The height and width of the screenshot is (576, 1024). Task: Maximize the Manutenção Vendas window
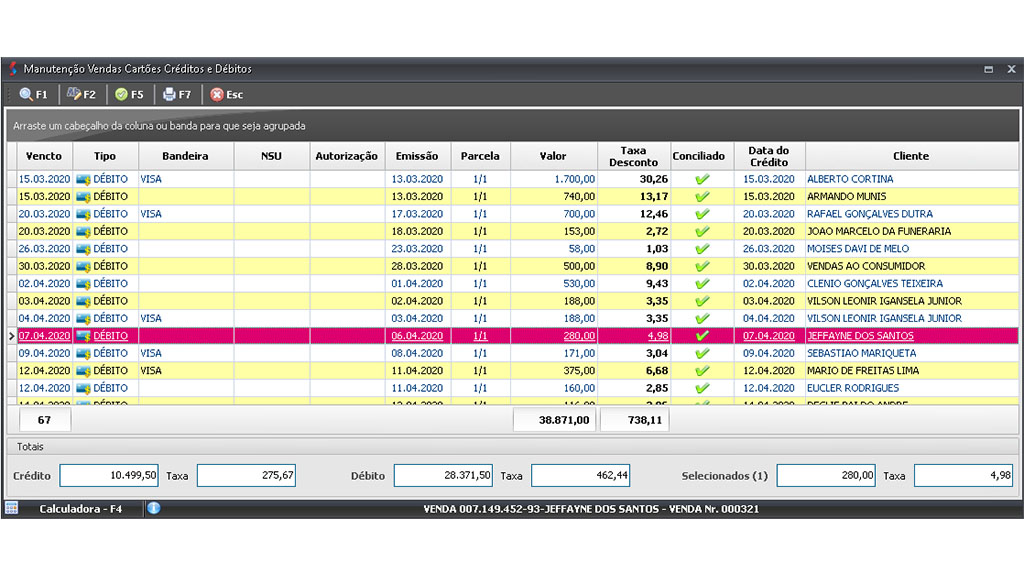point(989,69)
